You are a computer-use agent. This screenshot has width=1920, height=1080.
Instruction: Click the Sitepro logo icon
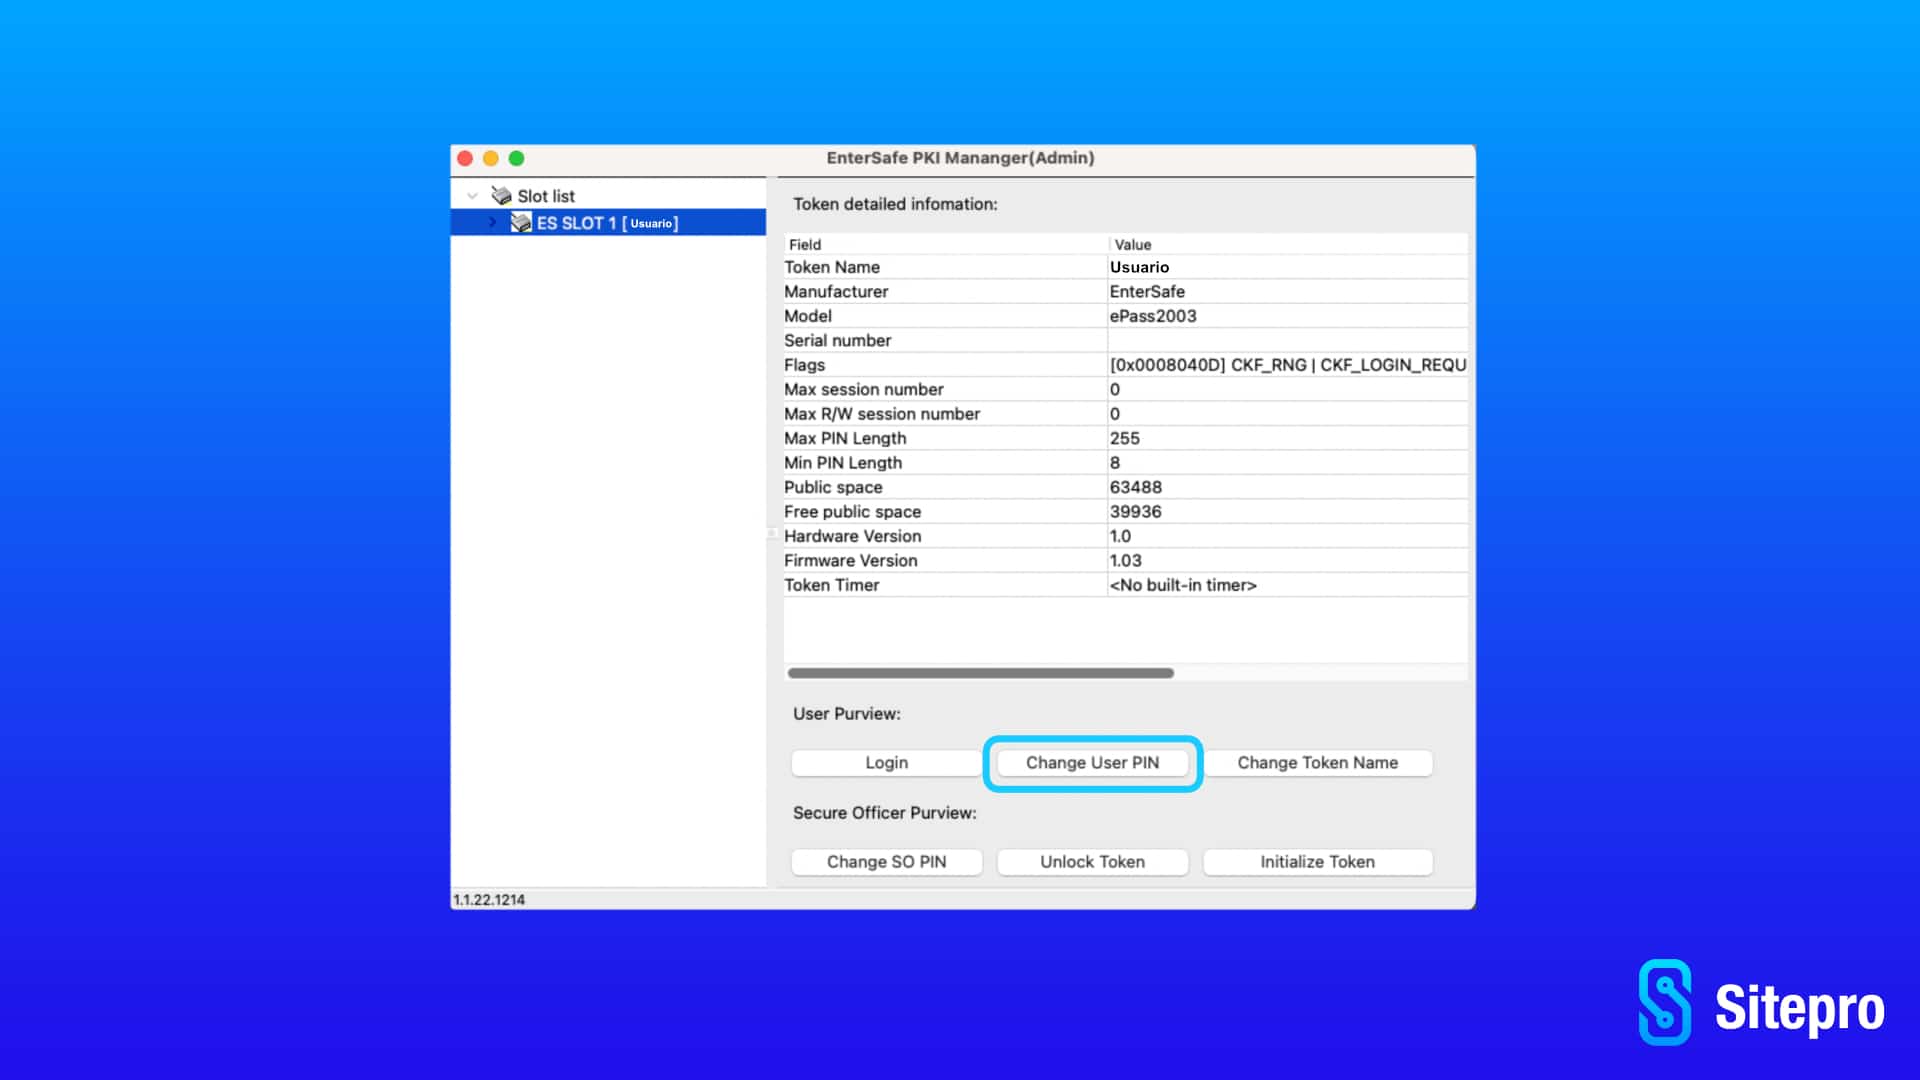(x=1665, y=1003)
